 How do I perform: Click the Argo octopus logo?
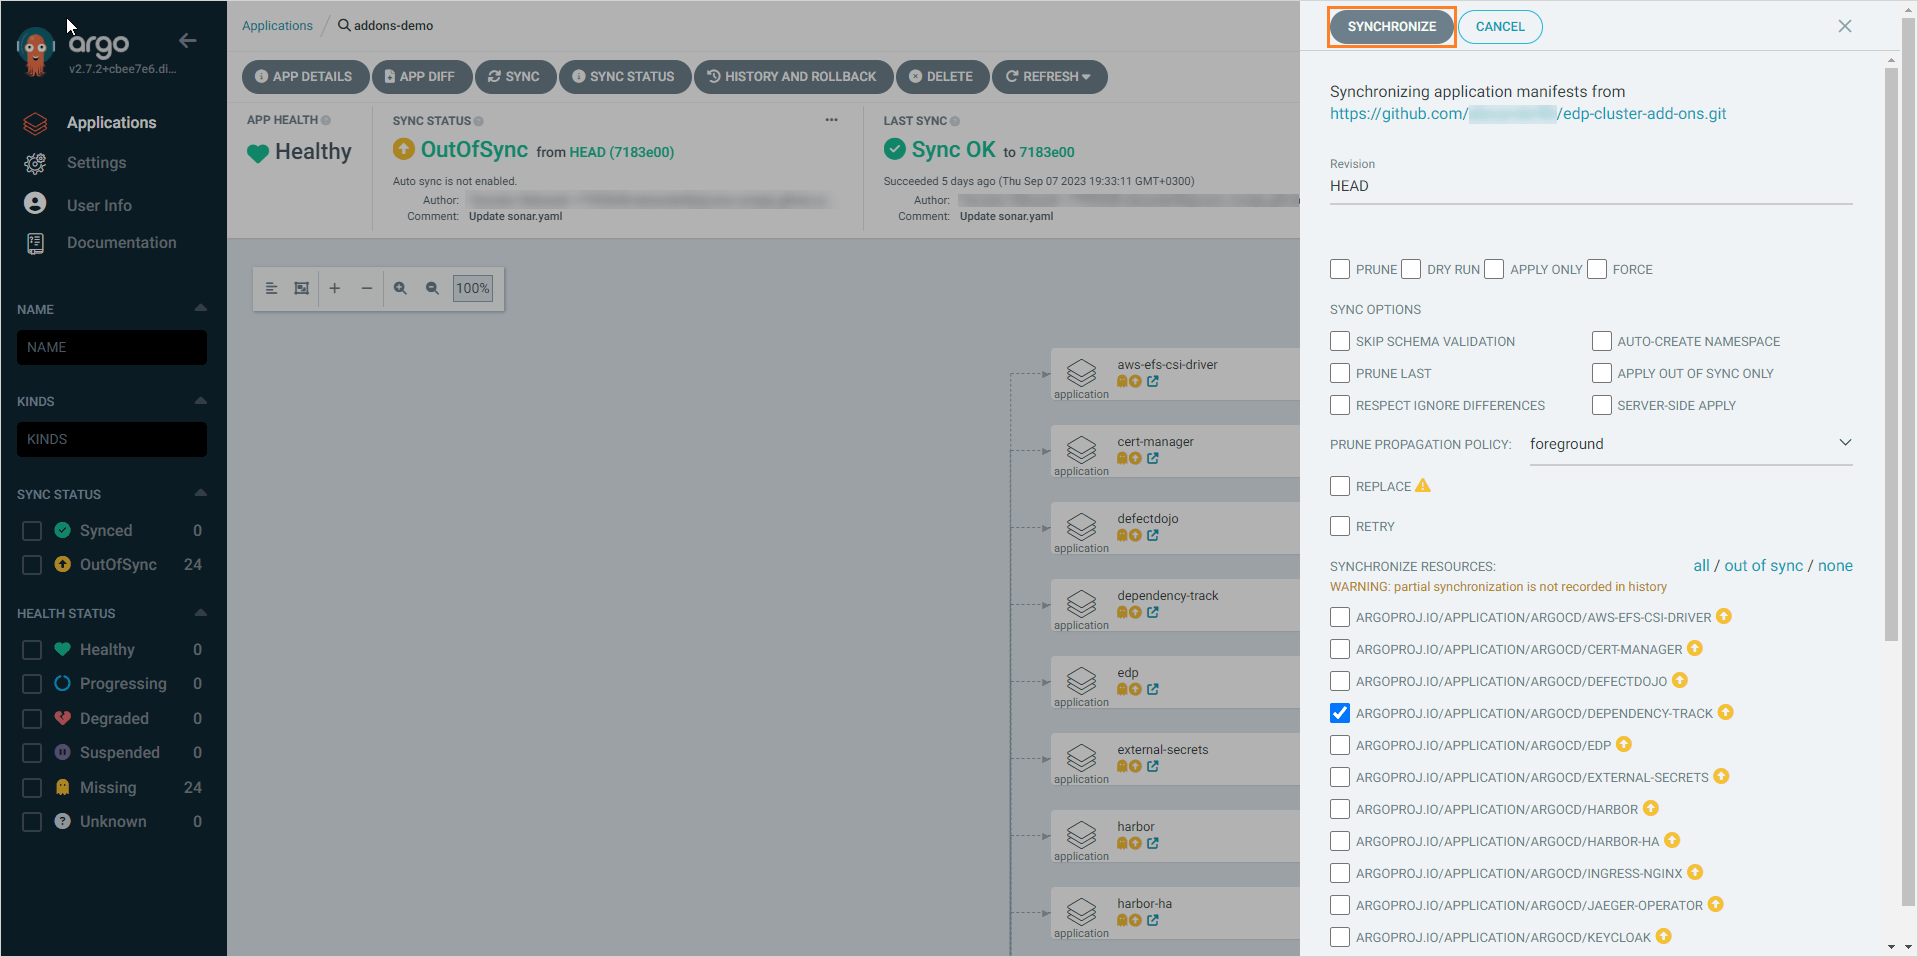click(36, 52)
